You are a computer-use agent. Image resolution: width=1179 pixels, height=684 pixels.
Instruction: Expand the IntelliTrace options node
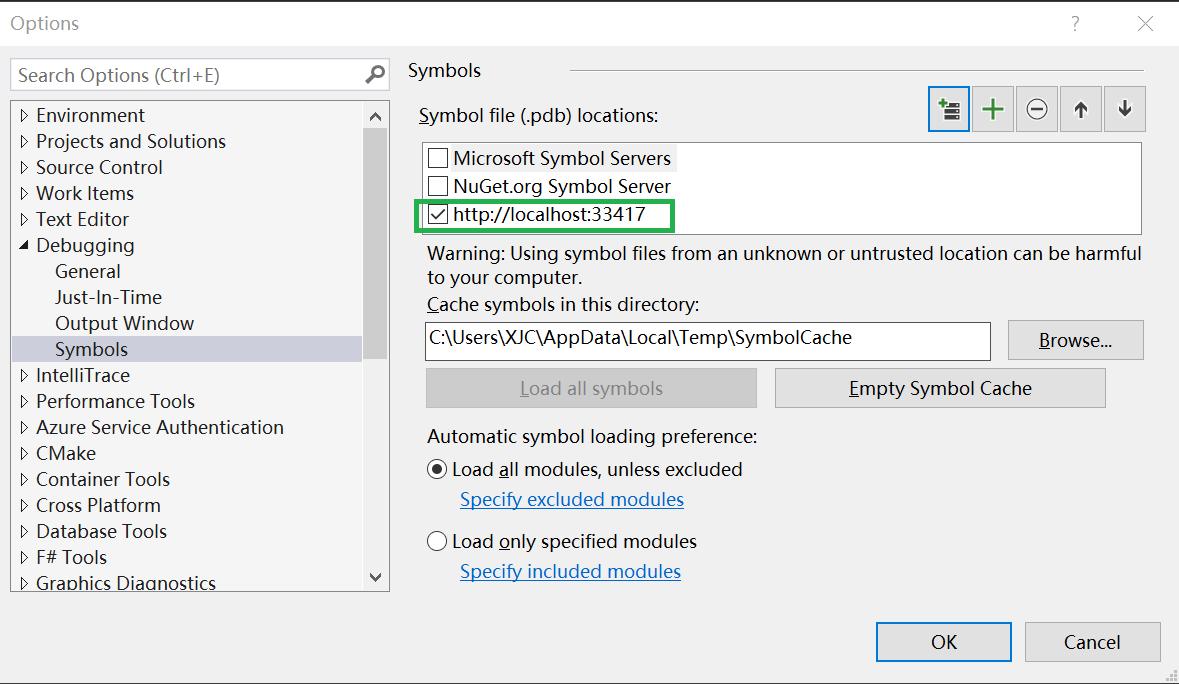click(24, 376)
